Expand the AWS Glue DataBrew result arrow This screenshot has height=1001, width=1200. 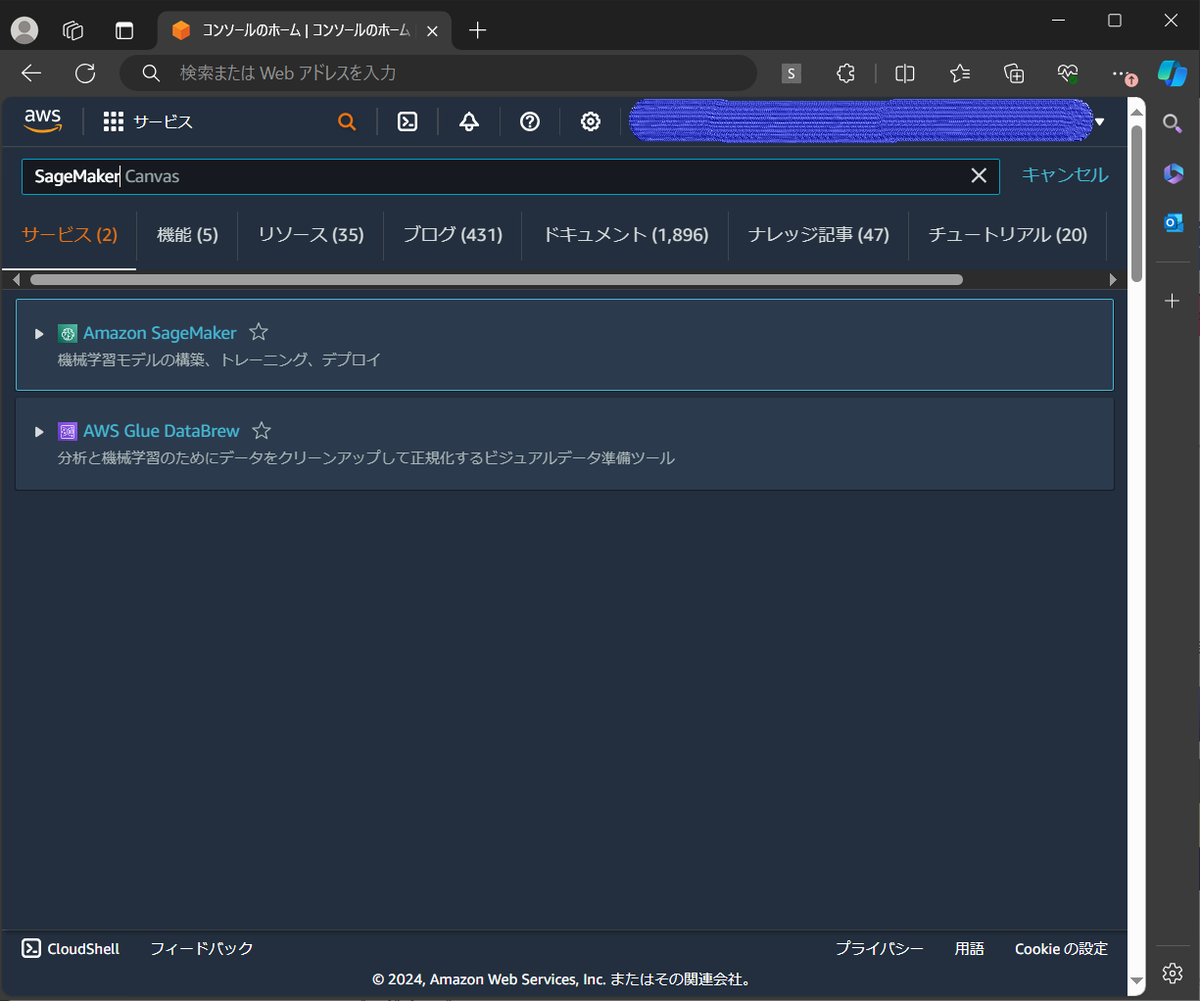(x=39, y=432)
